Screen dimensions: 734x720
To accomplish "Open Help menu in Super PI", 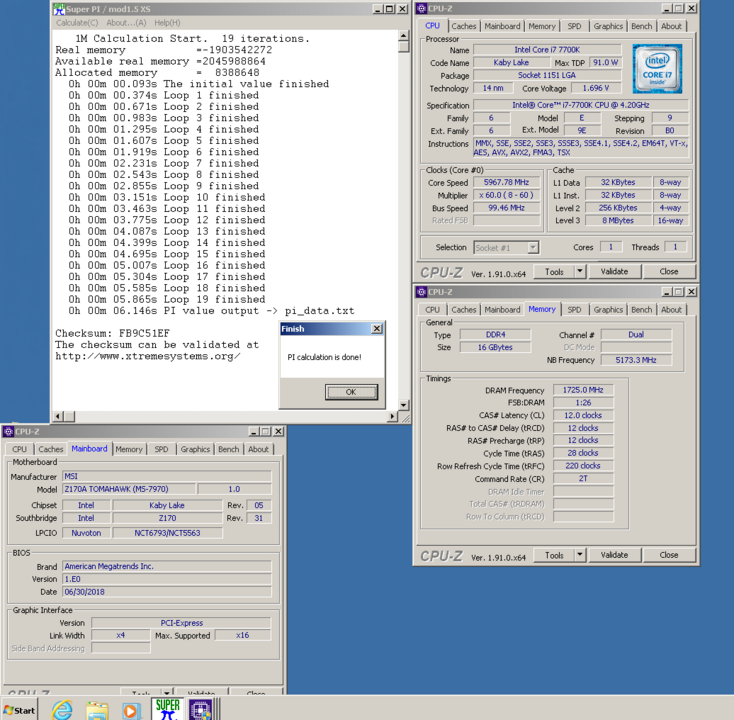I will pos(167,22).
